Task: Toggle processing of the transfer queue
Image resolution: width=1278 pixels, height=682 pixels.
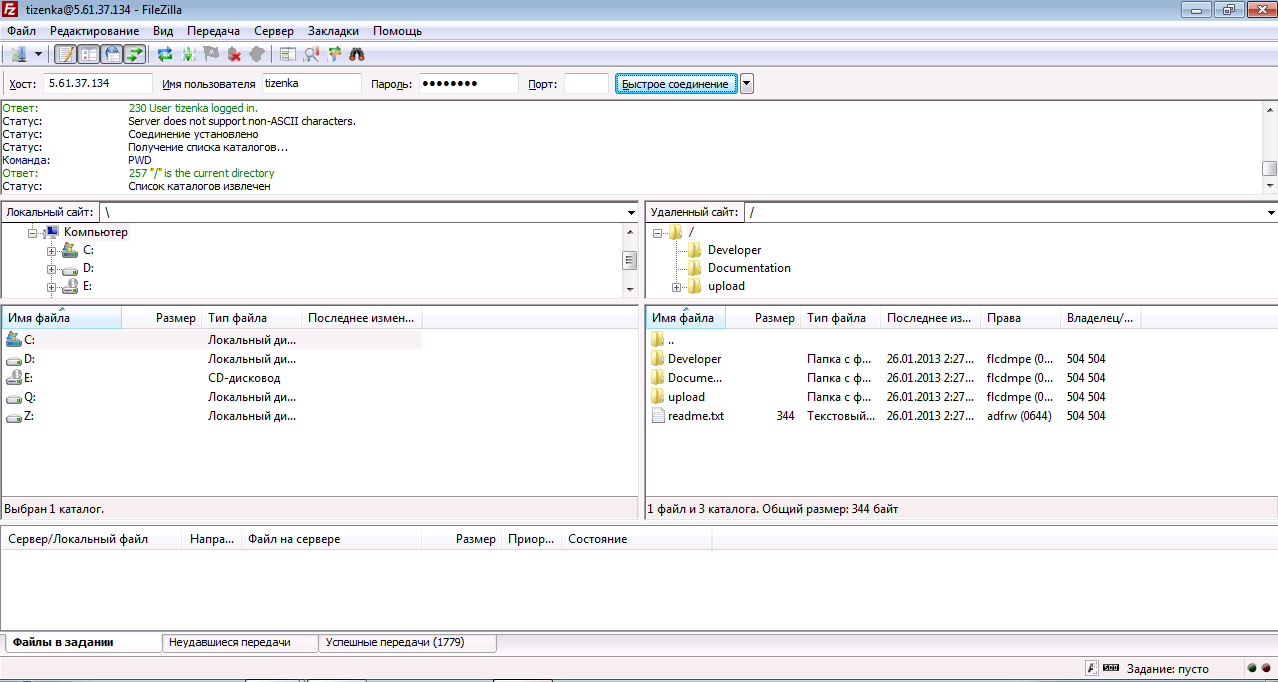Action: pyautogui.click(x=188, y=54)
